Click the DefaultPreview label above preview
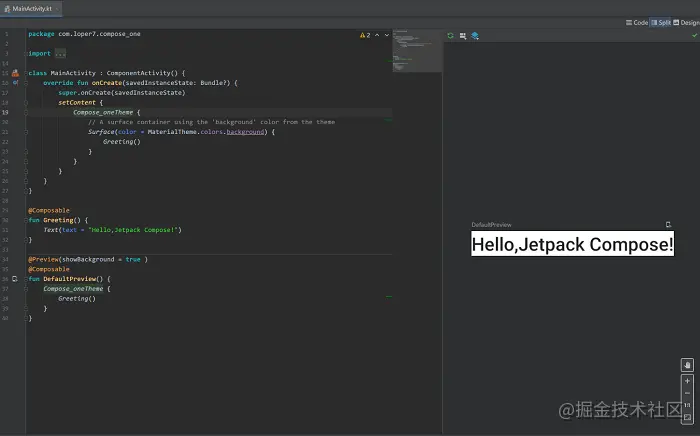 pos(492,224)
